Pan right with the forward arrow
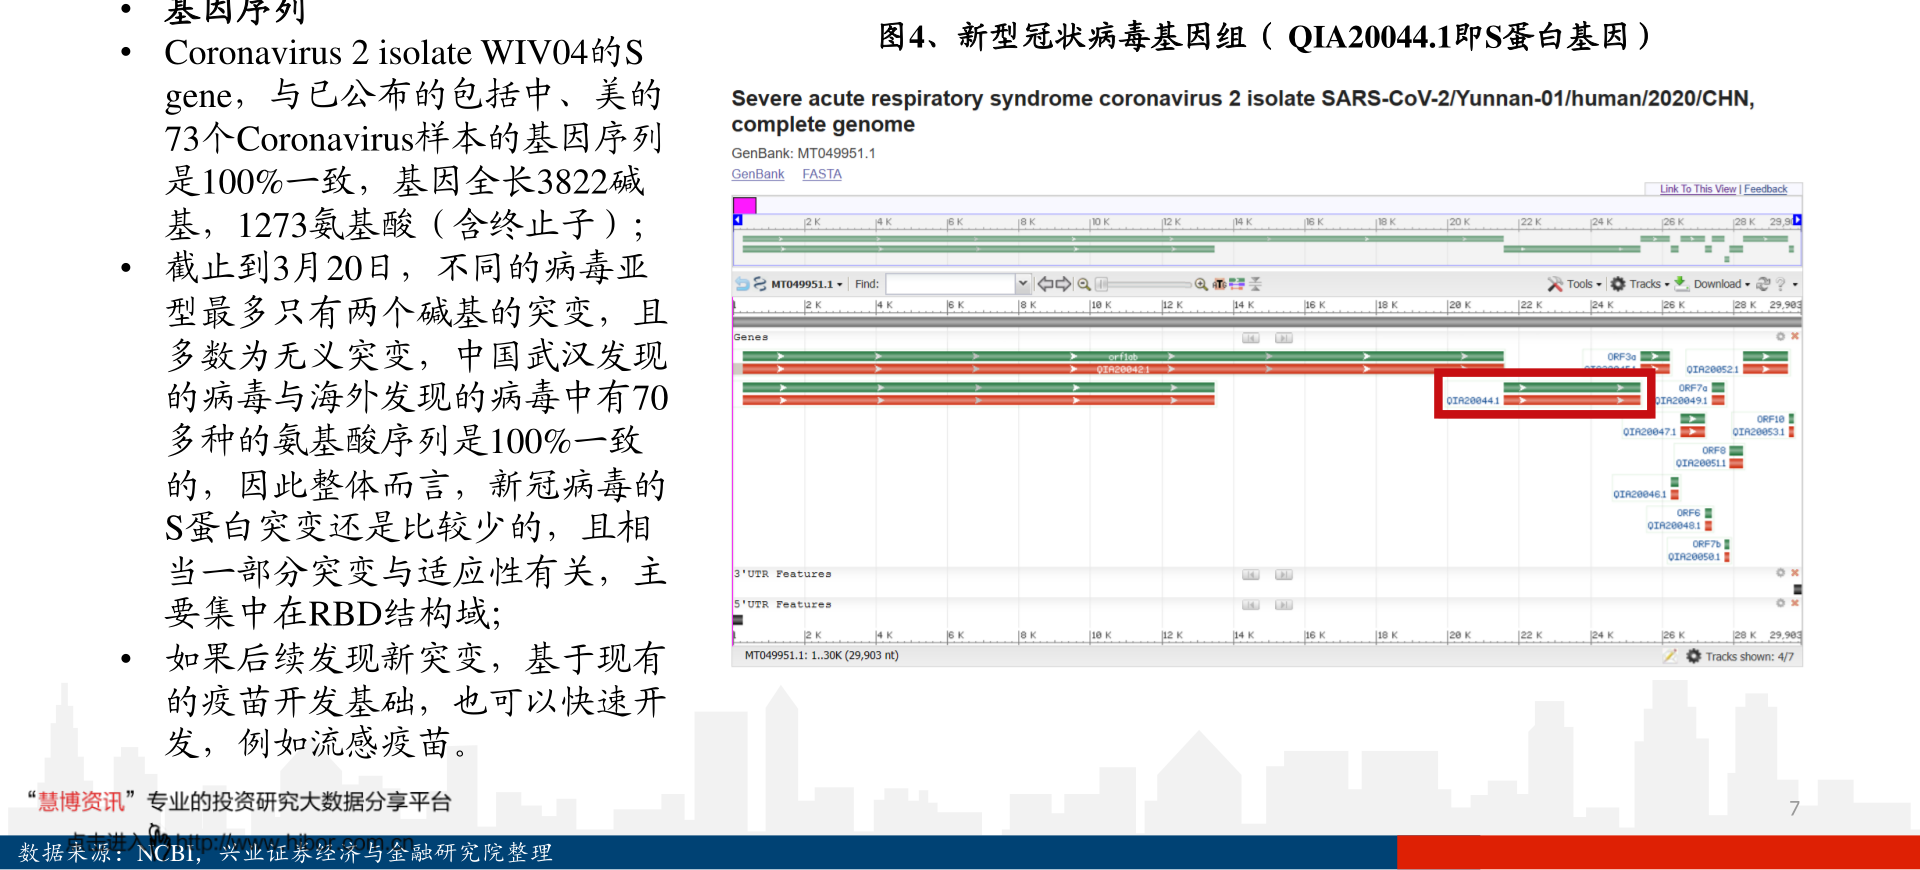Image resolution: width=1920 pixels, height=870 pixels. 1064,284
